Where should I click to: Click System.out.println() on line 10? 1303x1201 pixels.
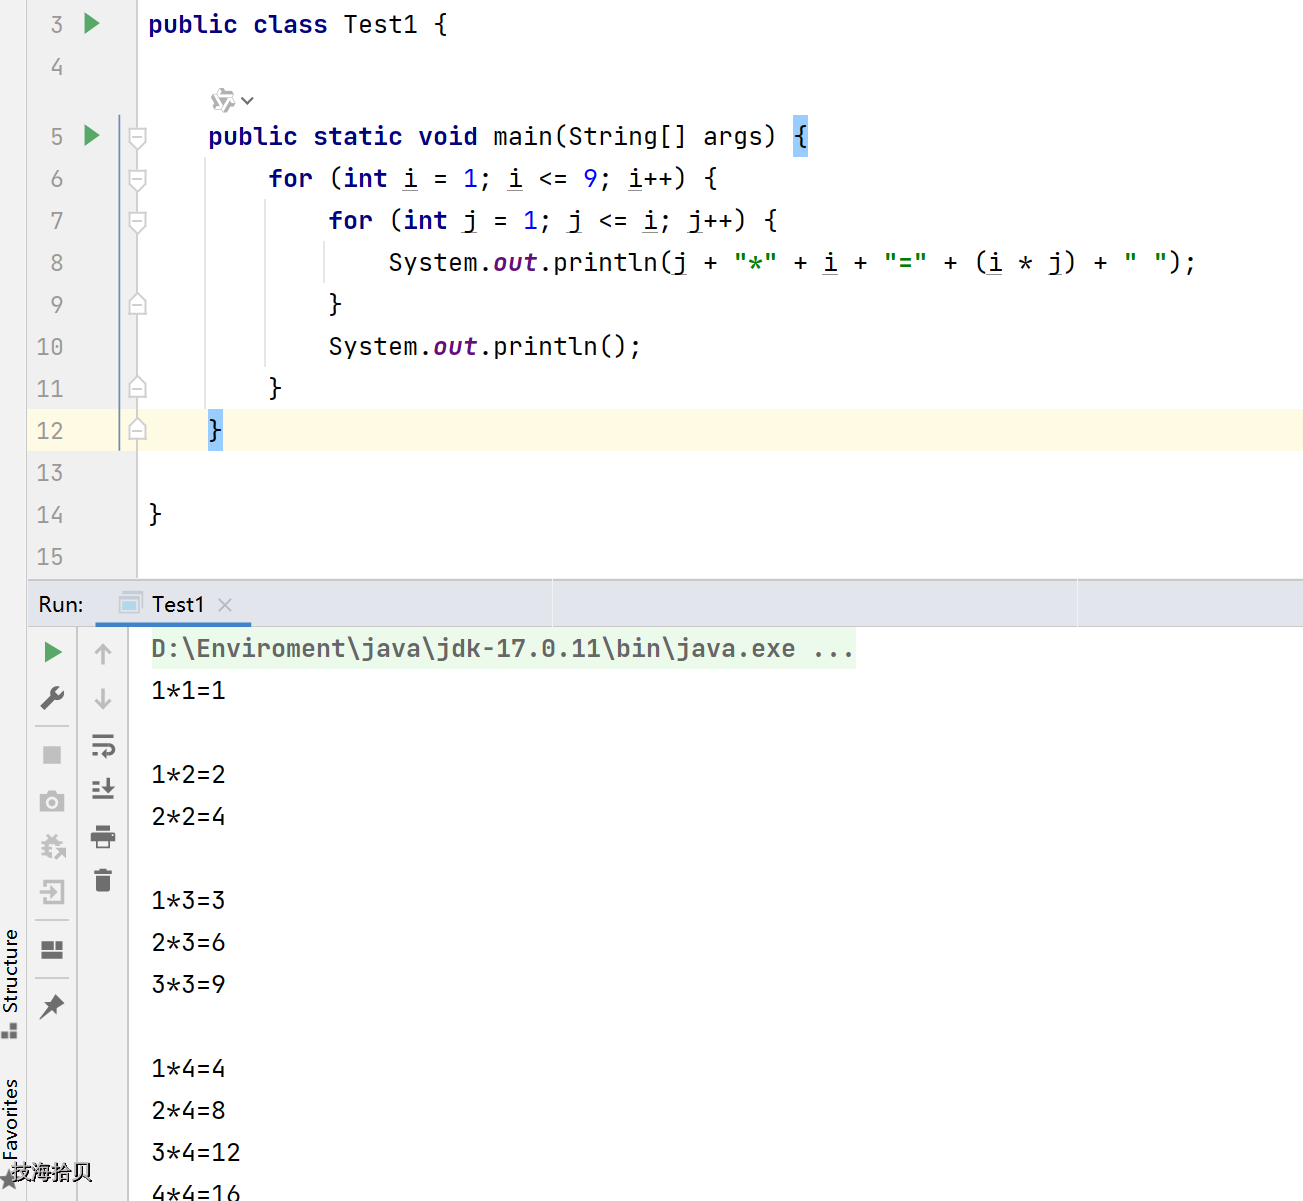(x=484, y=346)
